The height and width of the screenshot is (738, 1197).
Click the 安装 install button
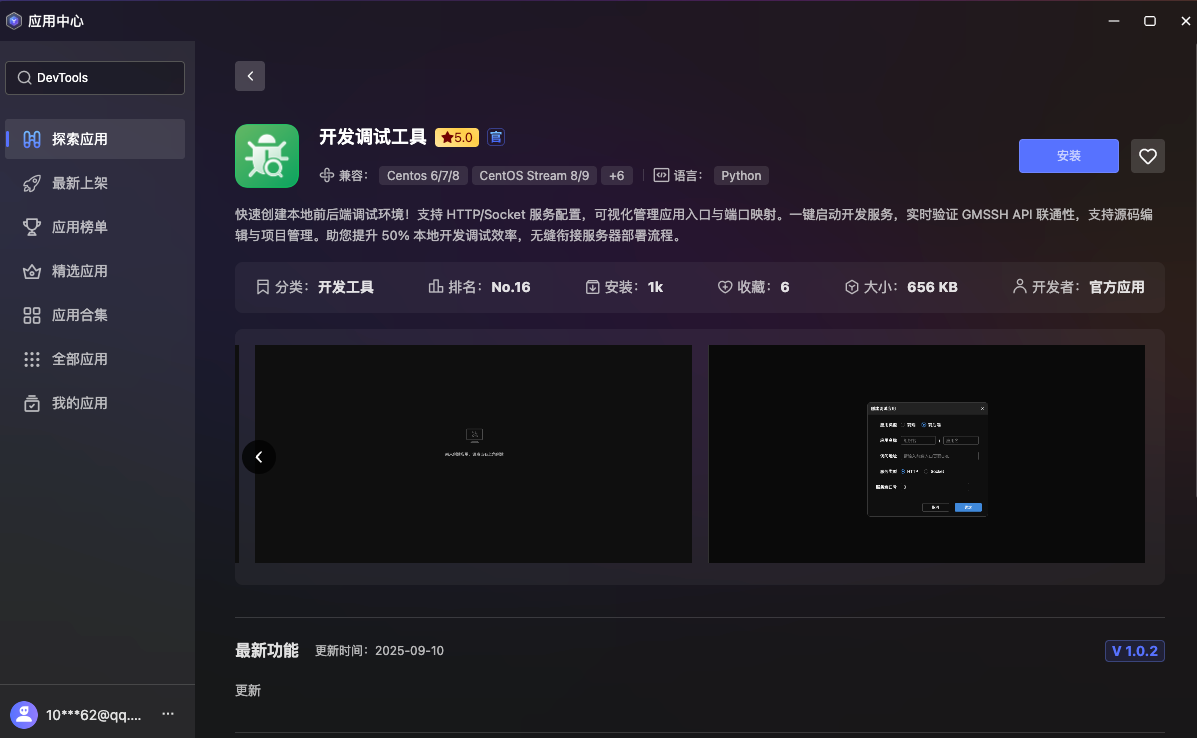(1068, 156)
